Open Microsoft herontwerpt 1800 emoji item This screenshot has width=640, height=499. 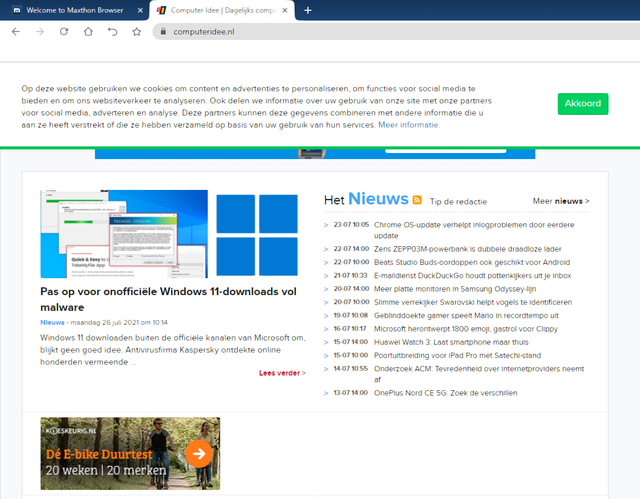(466, 329)
